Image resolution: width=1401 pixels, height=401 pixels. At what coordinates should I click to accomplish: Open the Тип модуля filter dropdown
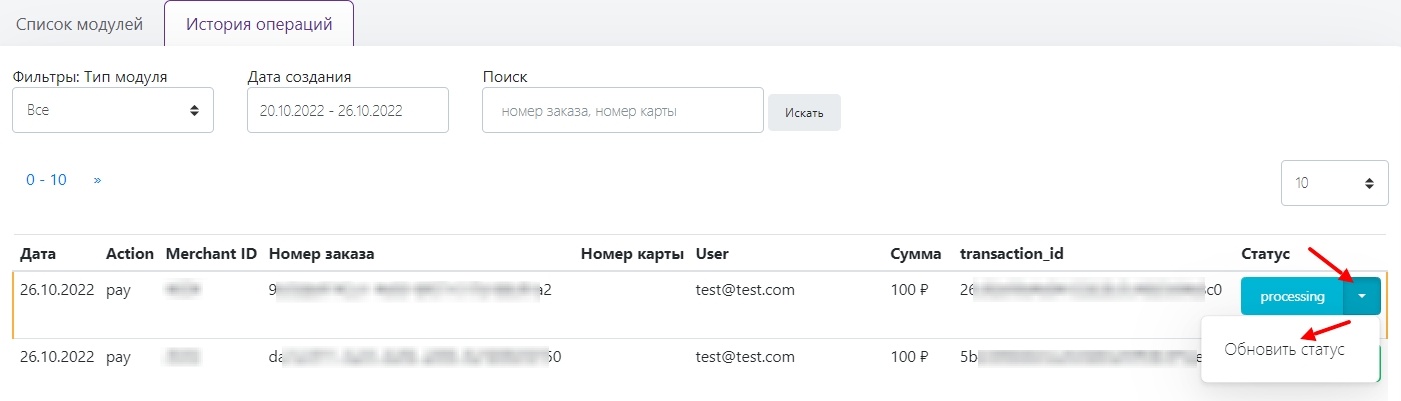tap(113, 110)
